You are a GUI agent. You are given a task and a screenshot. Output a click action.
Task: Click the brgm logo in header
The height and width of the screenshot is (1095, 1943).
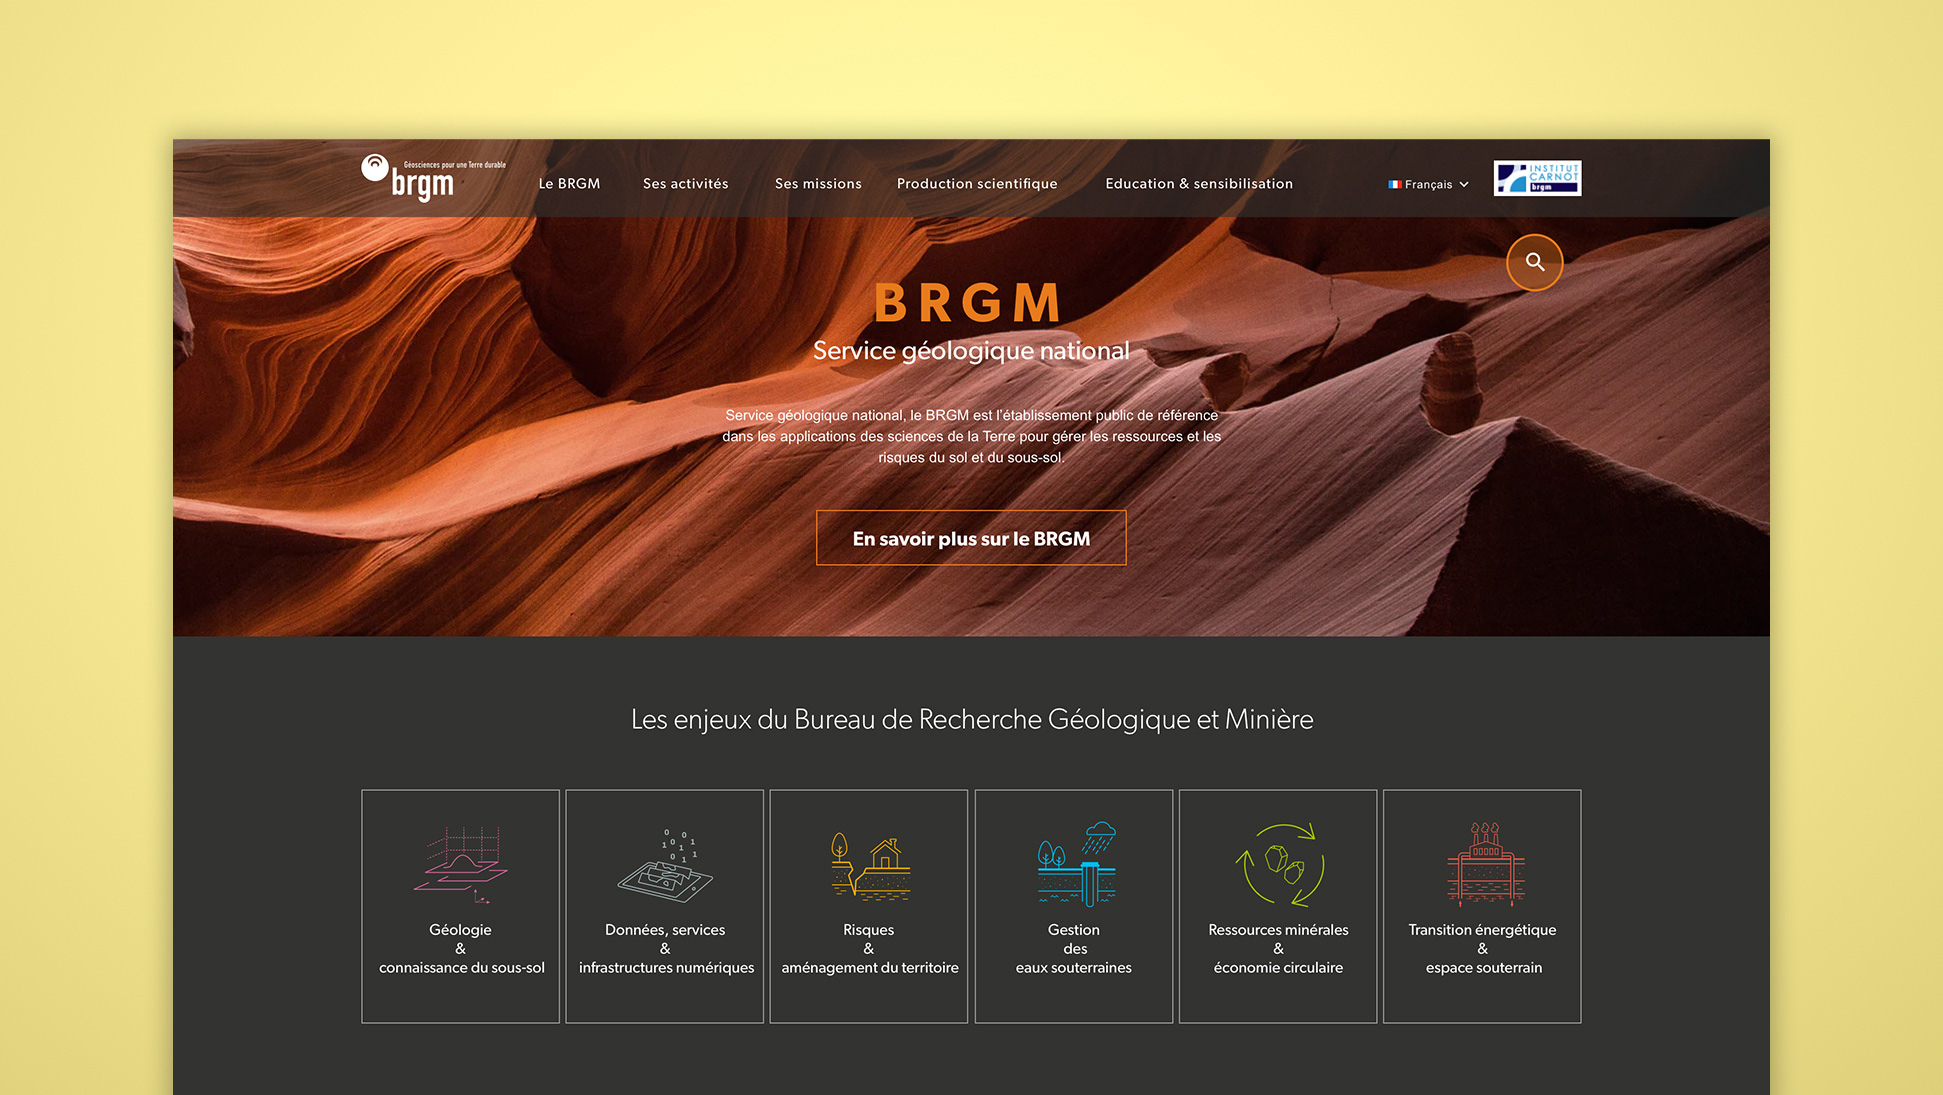(x=433, y=177)
